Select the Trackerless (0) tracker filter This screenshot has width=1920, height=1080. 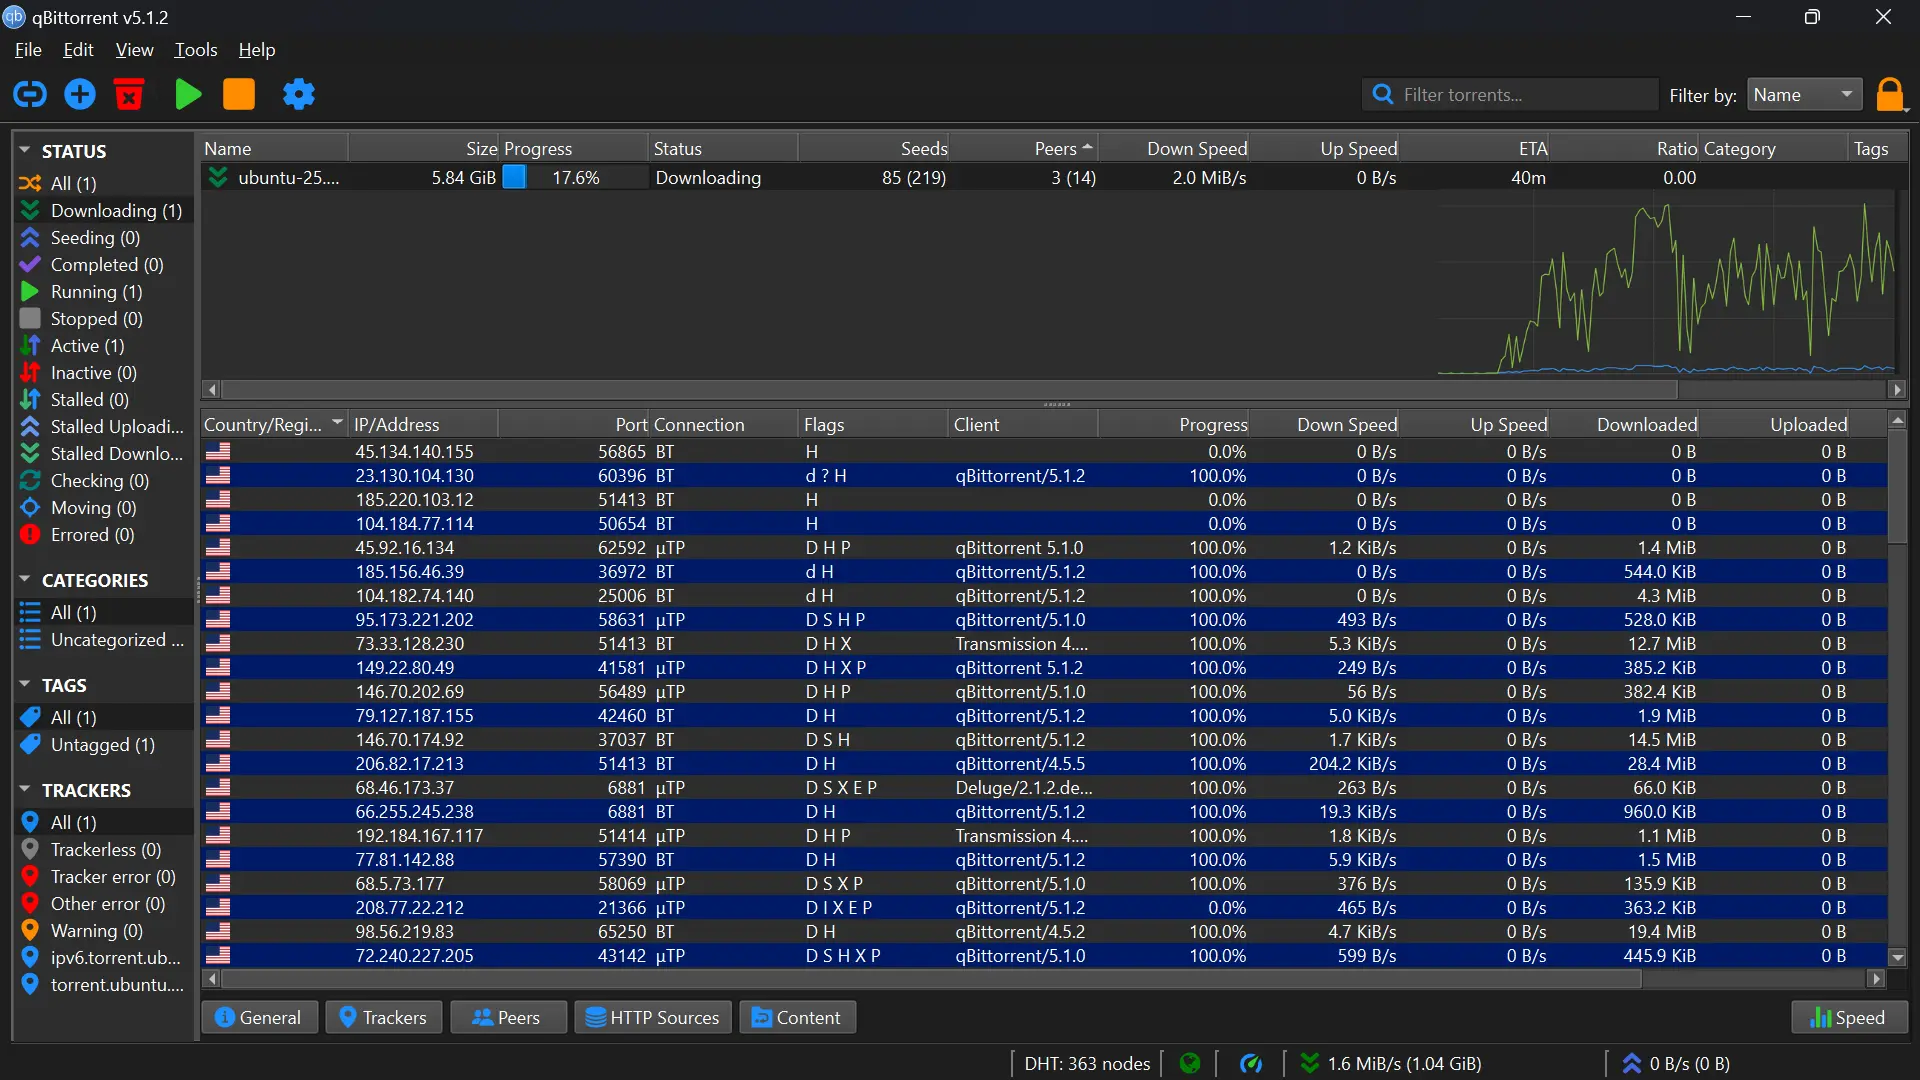coord(104,849)
